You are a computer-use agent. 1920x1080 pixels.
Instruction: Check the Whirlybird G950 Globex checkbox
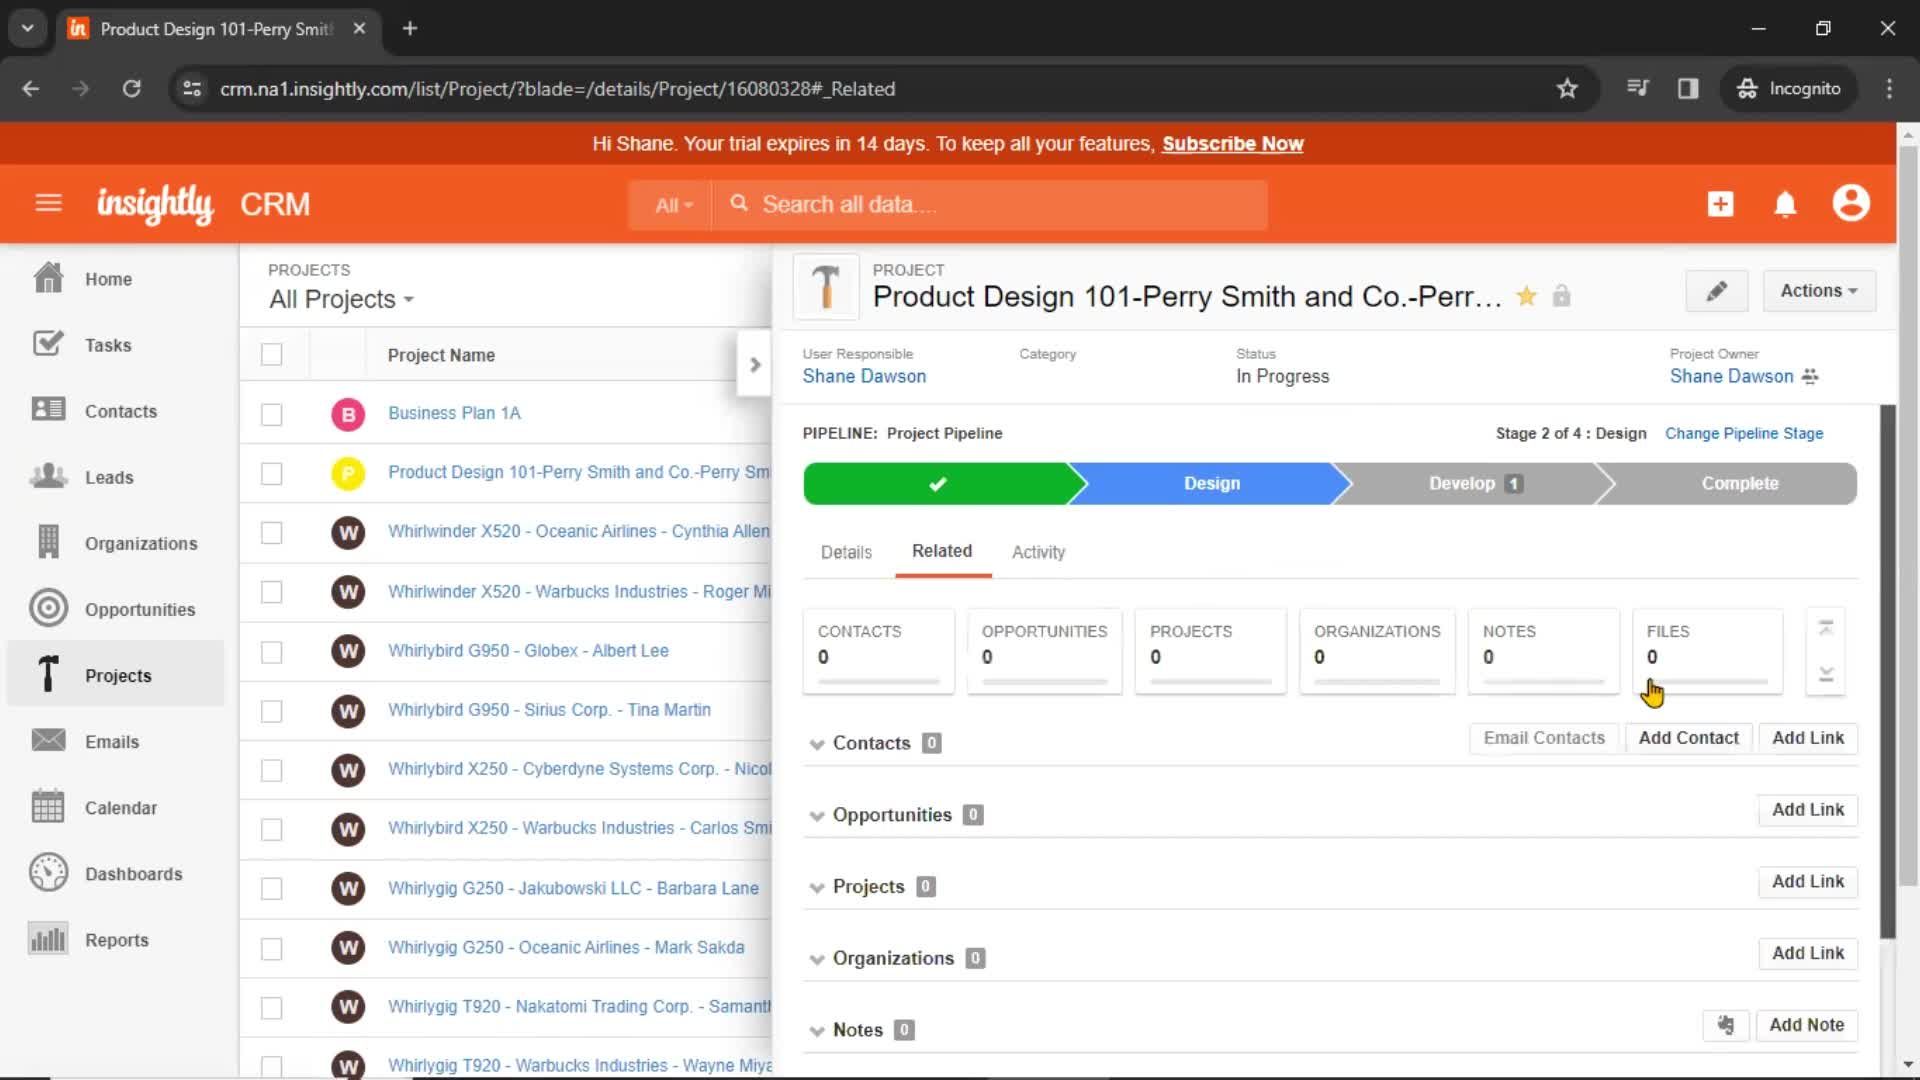[271, 652]
